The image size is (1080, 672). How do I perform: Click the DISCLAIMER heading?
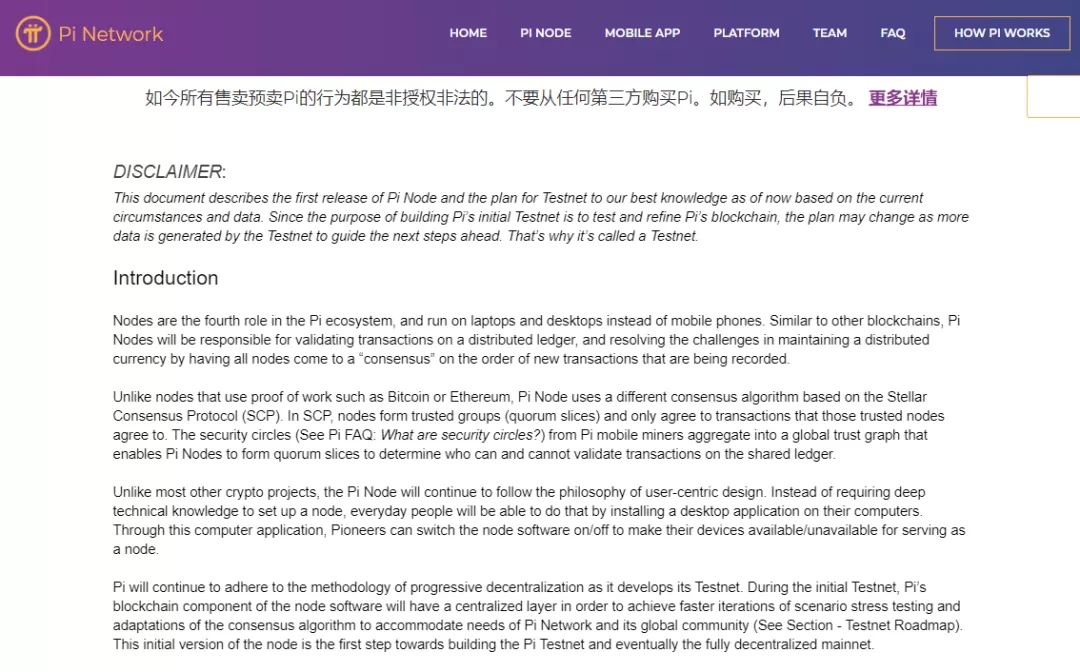(169, 171)
